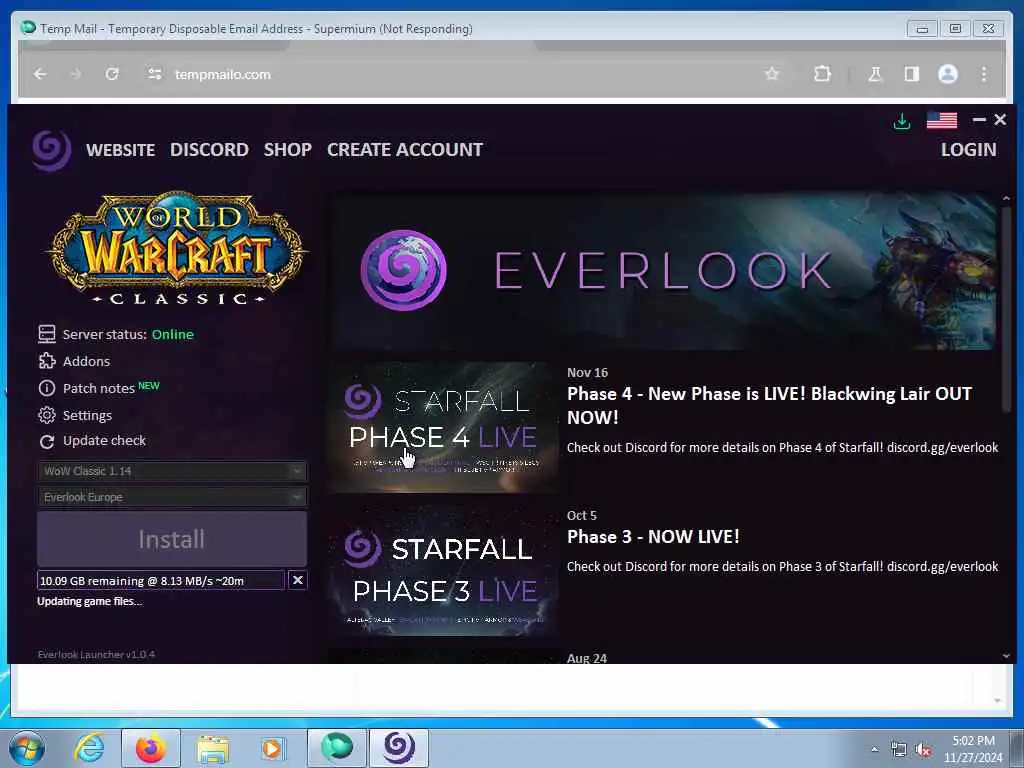The width and height of the screenshot is (1024, 768).
Task: Click site info icon beside tempmailo.com
Action: (x=155, y=74)
